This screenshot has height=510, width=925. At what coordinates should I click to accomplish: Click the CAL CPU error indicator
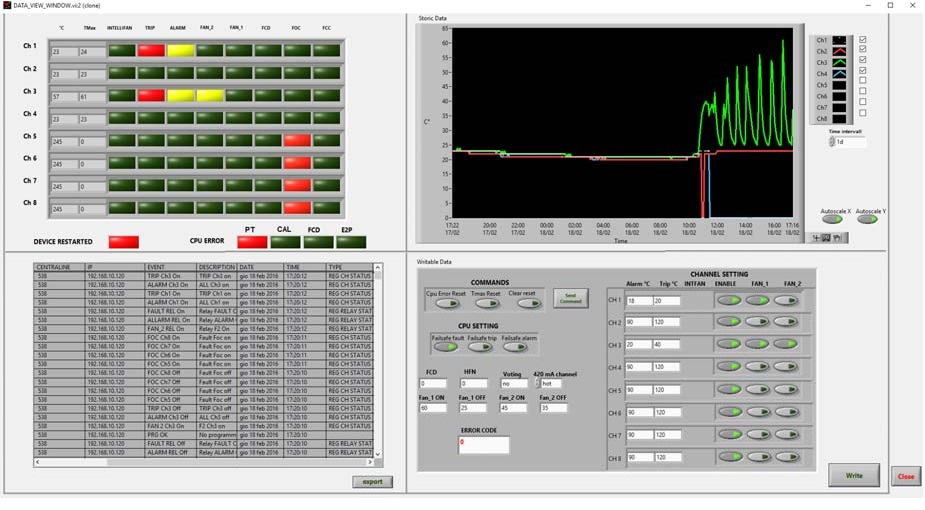(x=286, y=242)
